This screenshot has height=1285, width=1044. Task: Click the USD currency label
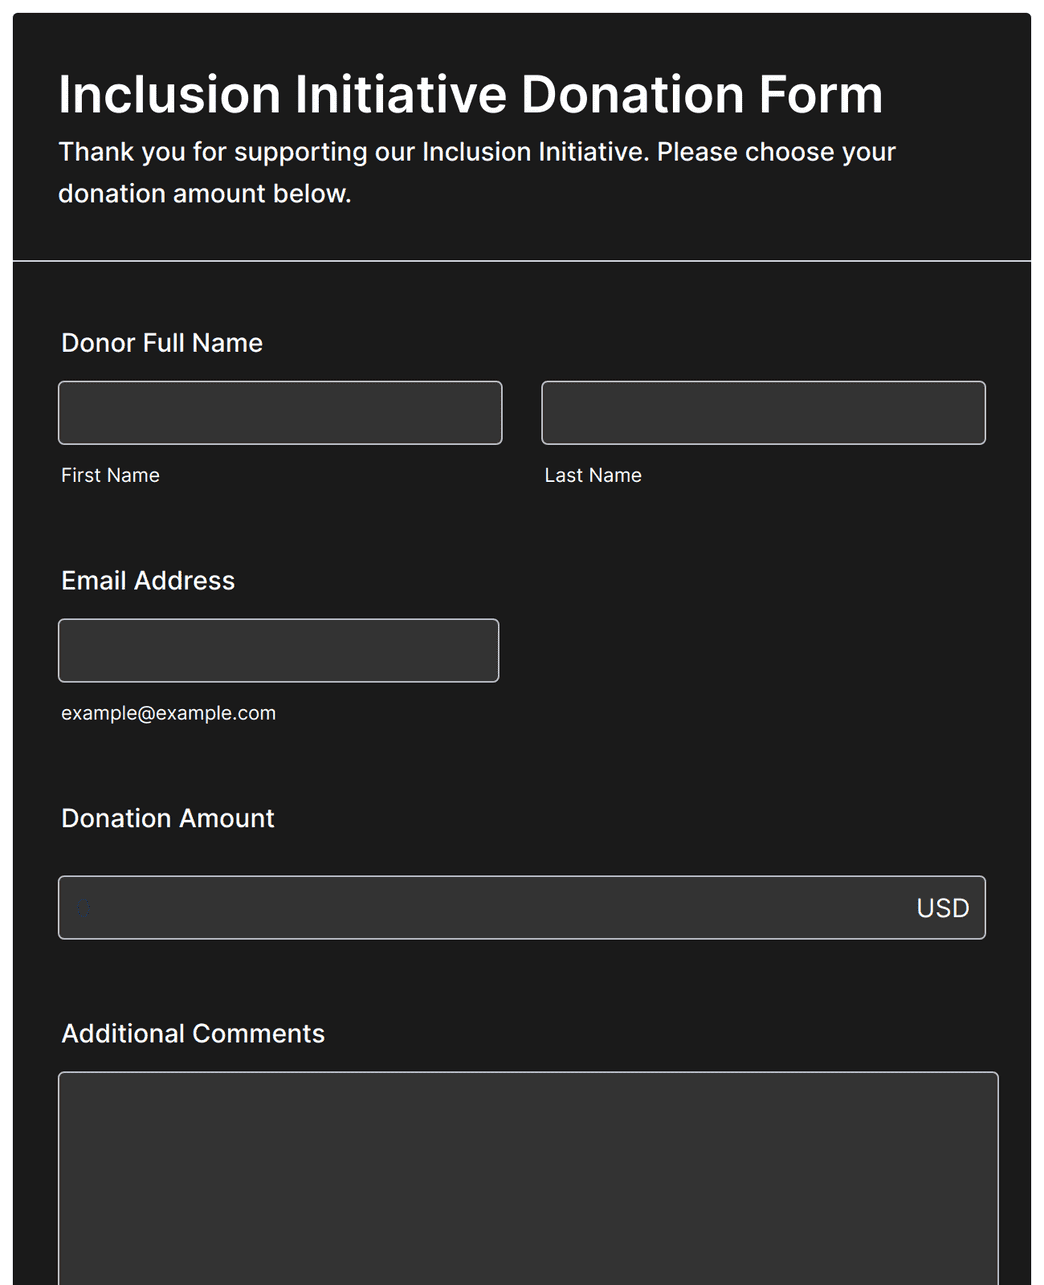[x=943, y=908]
